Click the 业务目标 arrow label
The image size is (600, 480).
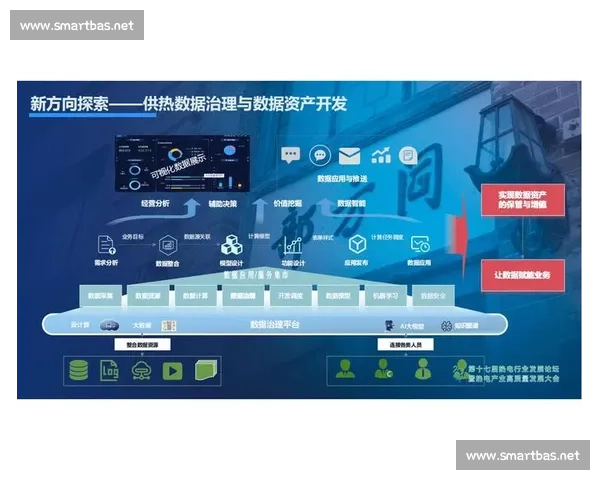[x=133, y=237]
